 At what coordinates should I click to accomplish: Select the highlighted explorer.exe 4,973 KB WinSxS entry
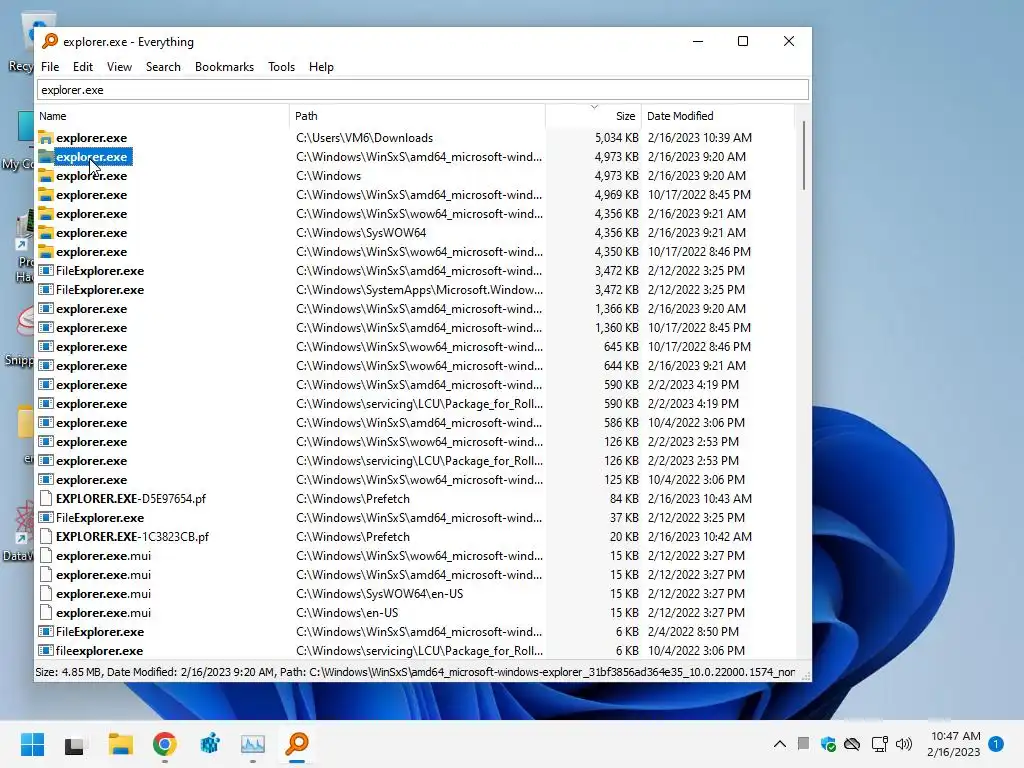(92, 157)
